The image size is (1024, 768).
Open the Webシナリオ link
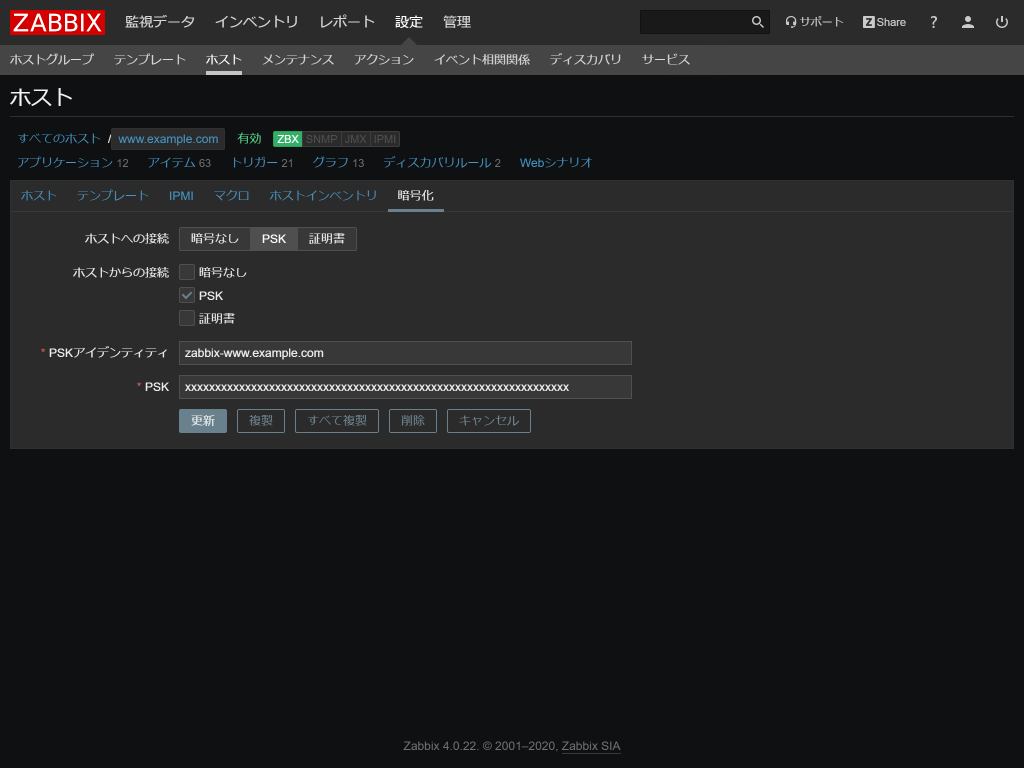click(x=556, y=163)
